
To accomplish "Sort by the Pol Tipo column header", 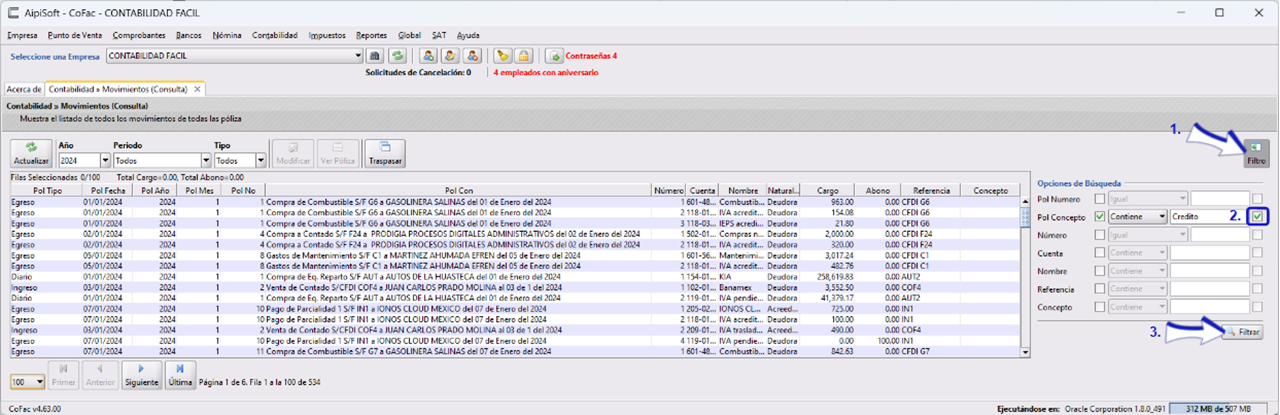I will pyautogui.click(x=47, y=190).
